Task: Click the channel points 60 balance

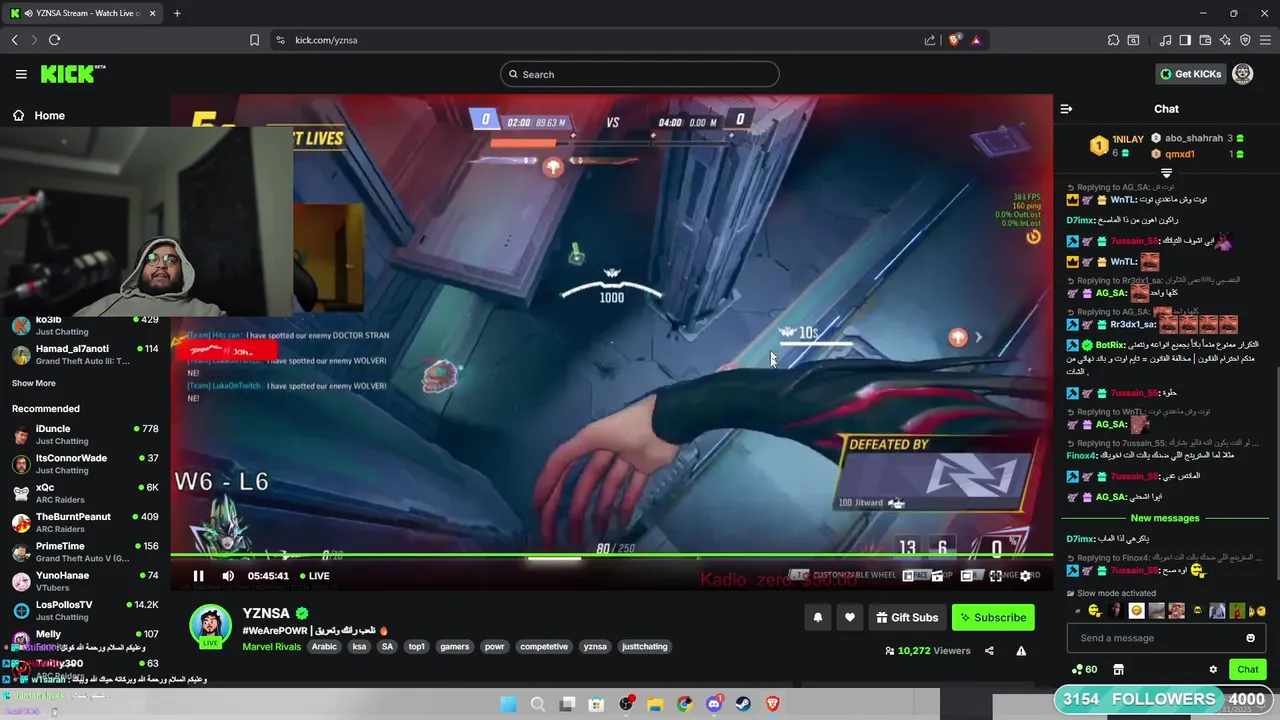Action: [1084, 669]
